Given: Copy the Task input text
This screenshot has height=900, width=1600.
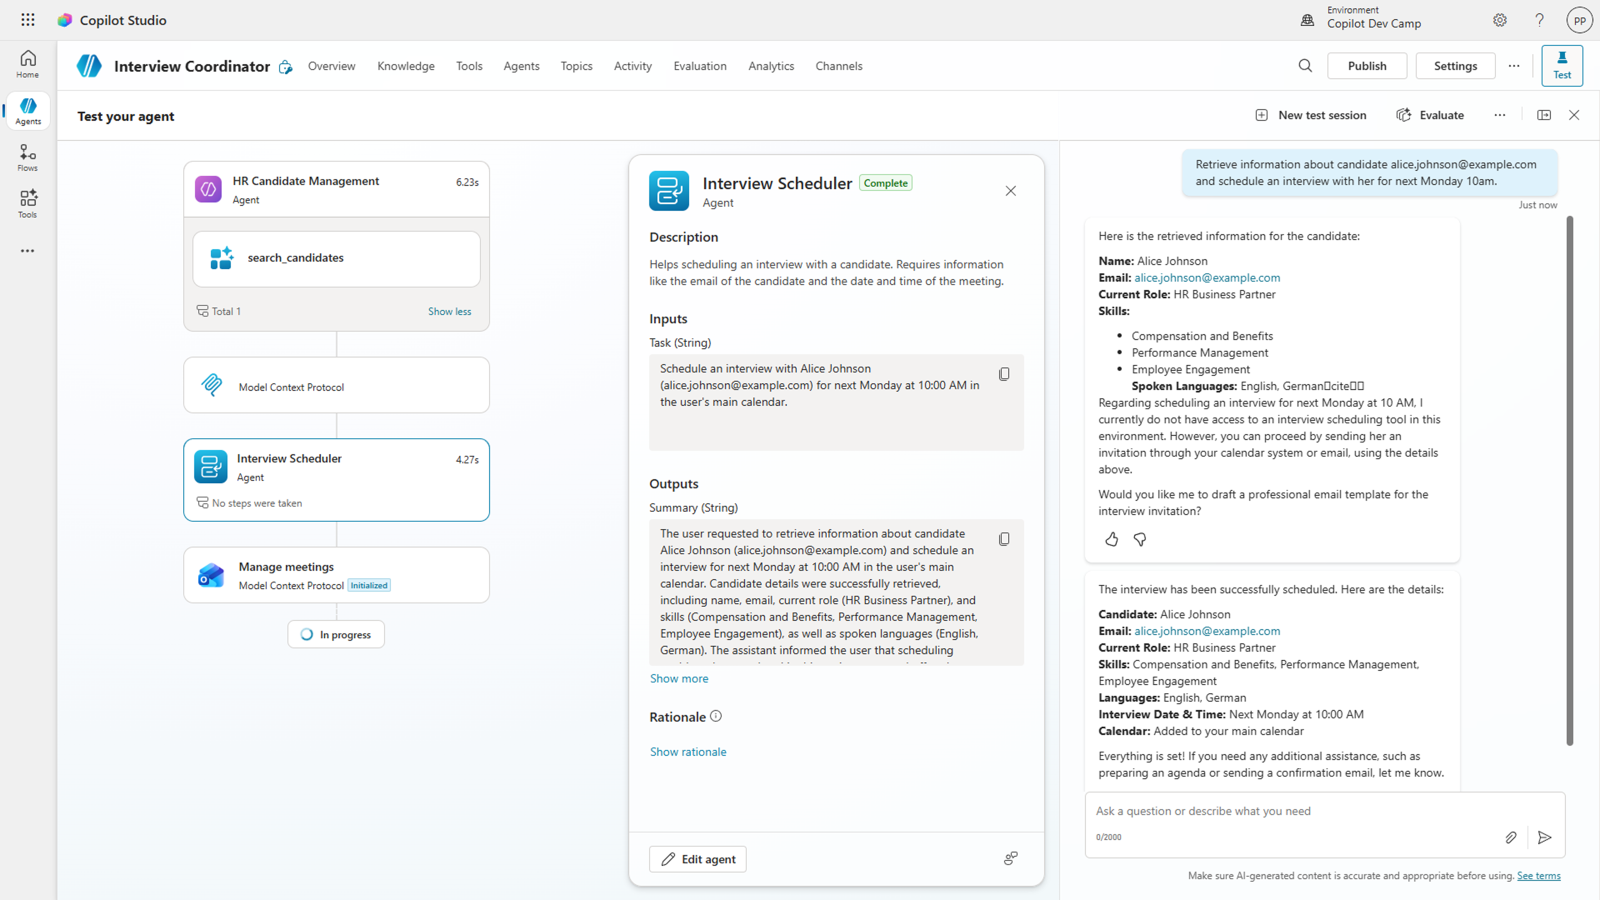Looking at the screenshot, I should pyautogui.click(x=1004, y=373).
